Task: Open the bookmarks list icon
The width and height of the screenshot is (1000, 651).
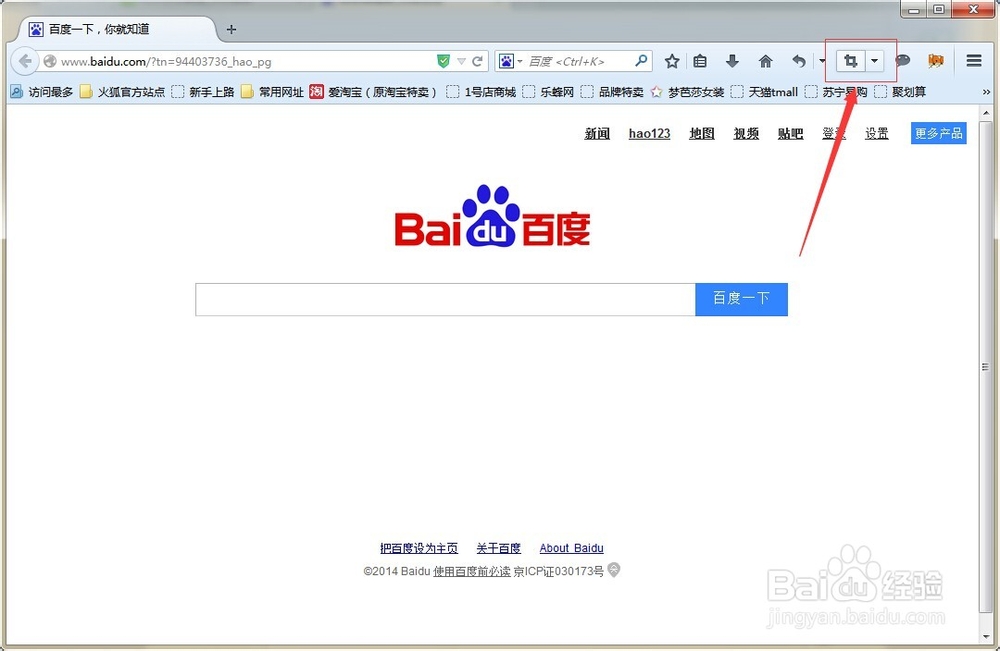Action: pos(700,61)
